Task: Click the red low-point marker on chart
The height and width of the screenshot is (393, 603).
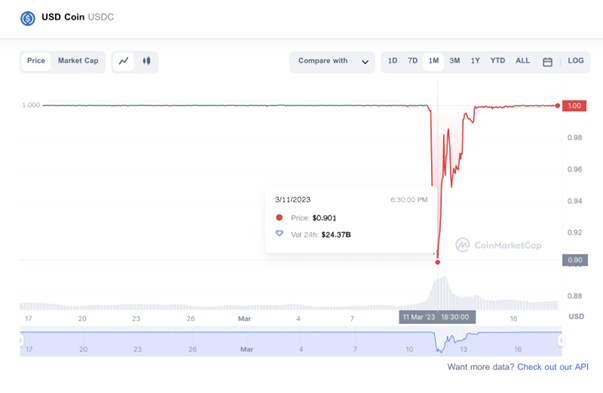Action: tap(438, 262)
